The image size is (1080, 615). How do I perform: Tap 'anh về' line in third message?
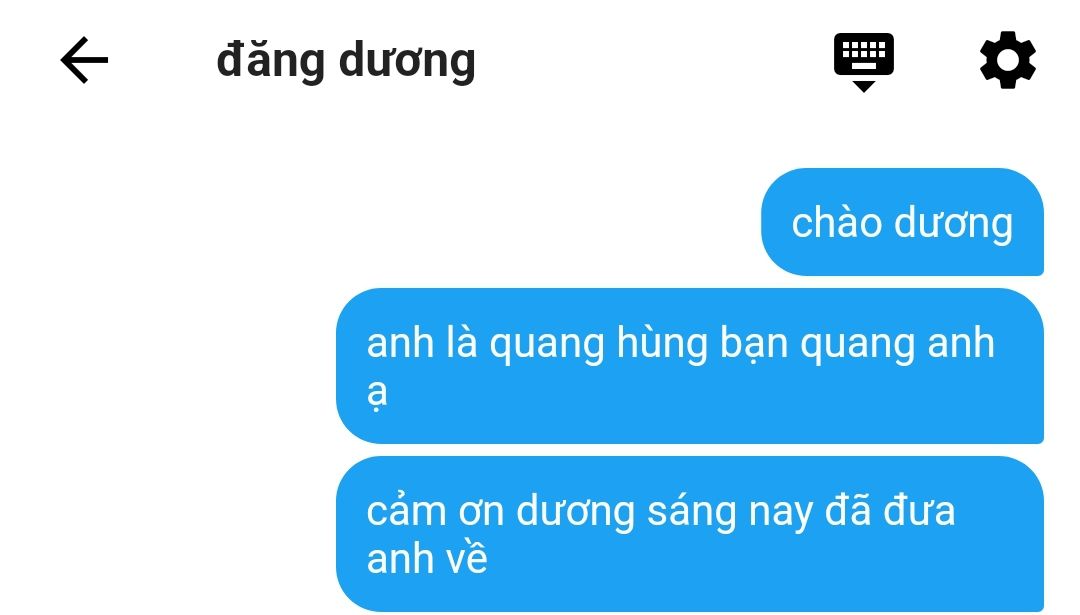point(427,559)
